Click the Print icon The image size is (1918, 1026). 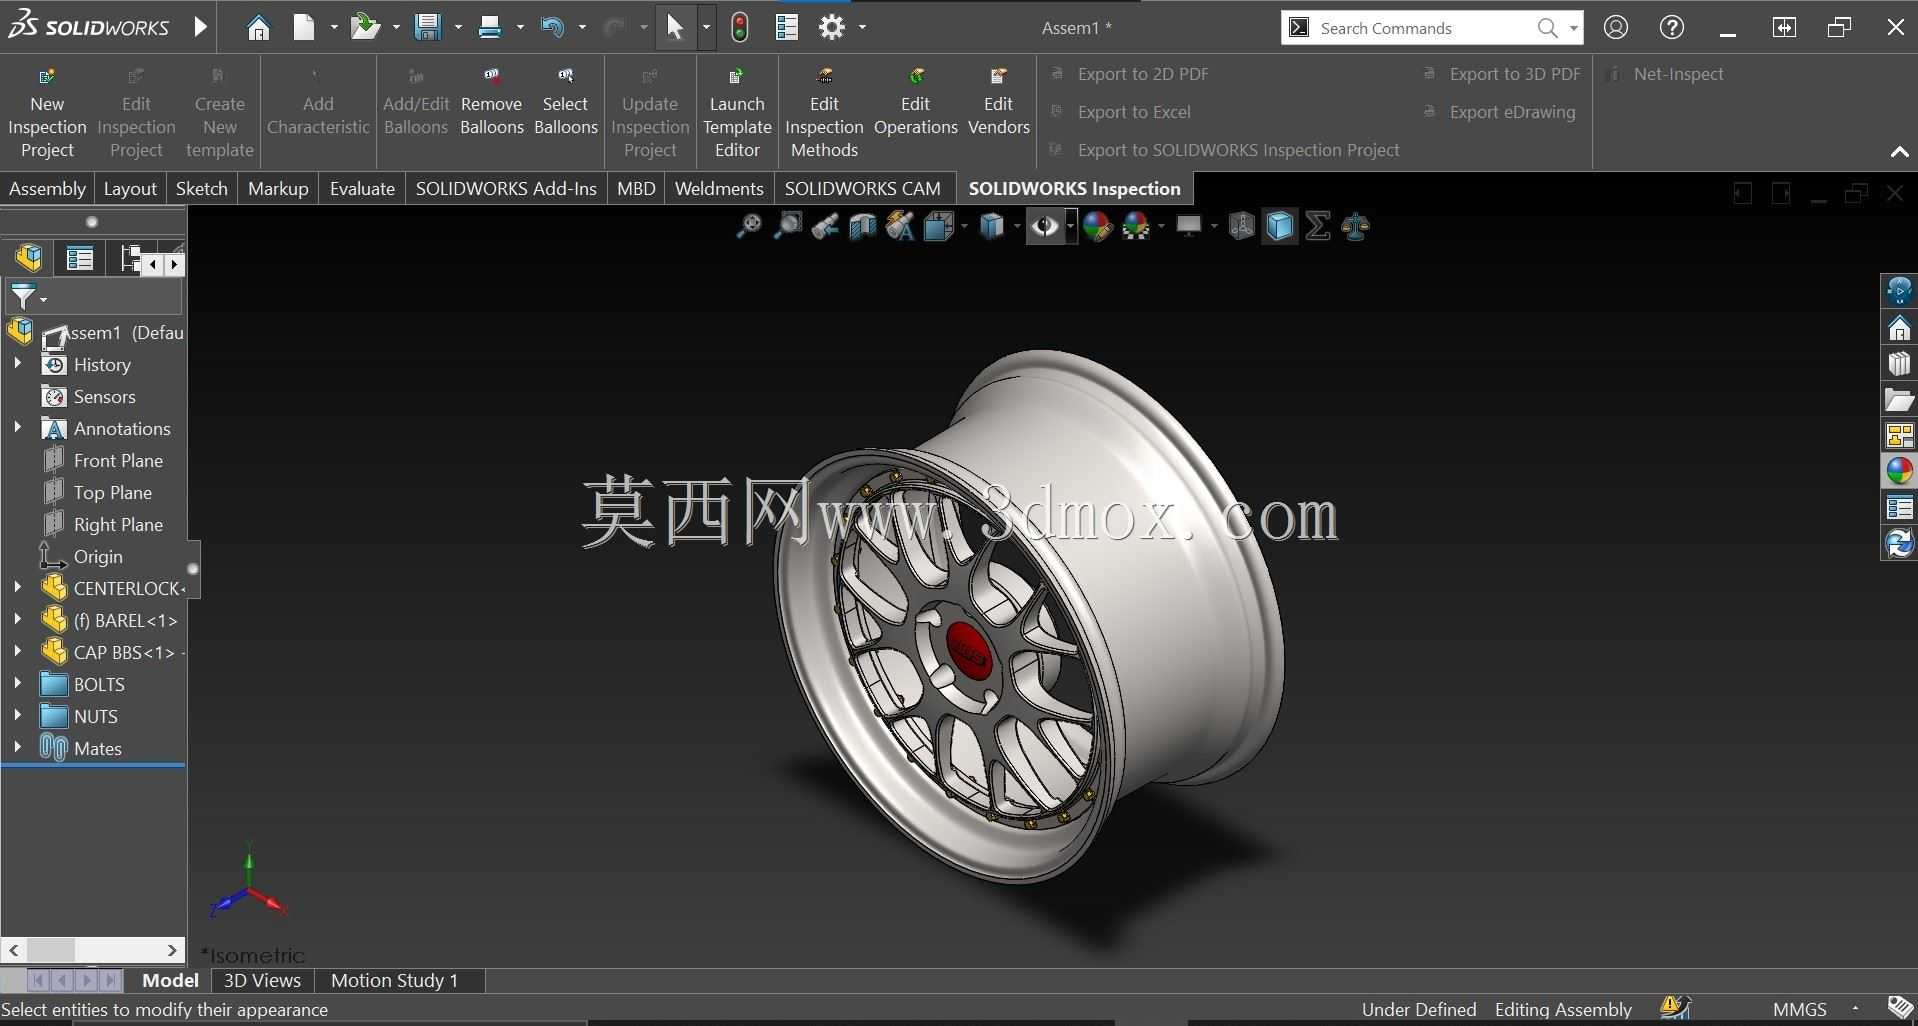pos(490,28)
